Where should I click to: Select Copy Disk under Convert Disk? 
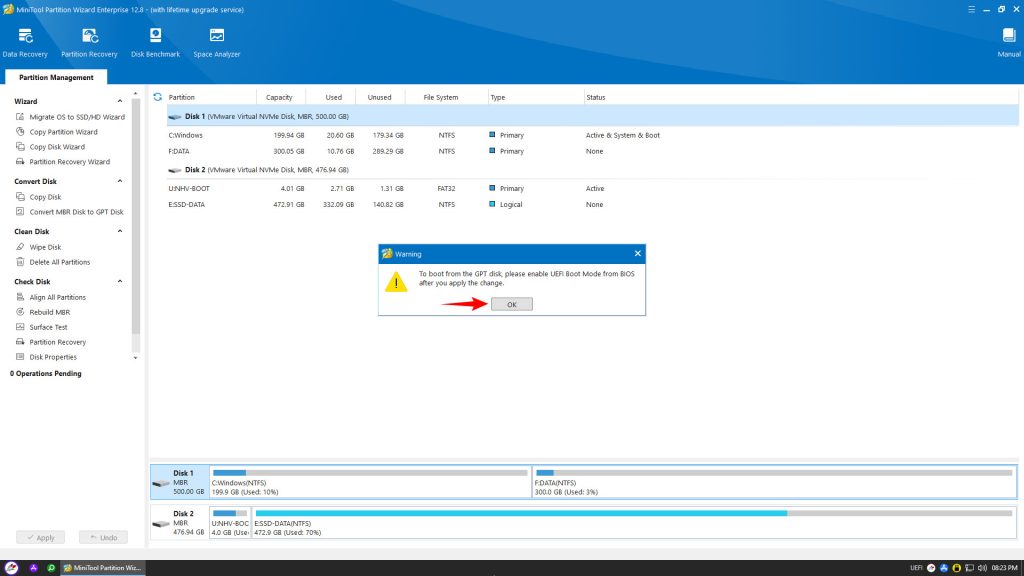39,197
